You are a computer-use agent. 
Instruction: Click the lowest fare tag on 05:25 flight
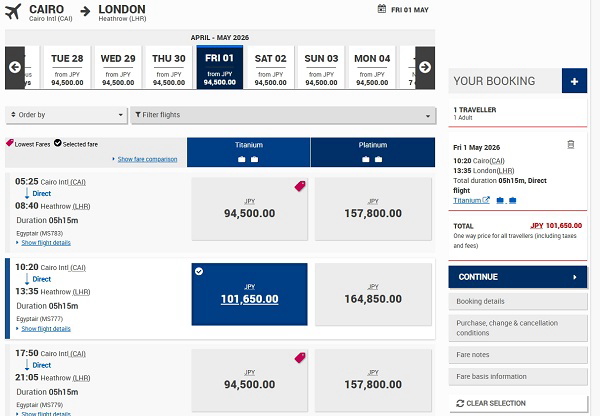pyautogui.click(x=298, y=186)
